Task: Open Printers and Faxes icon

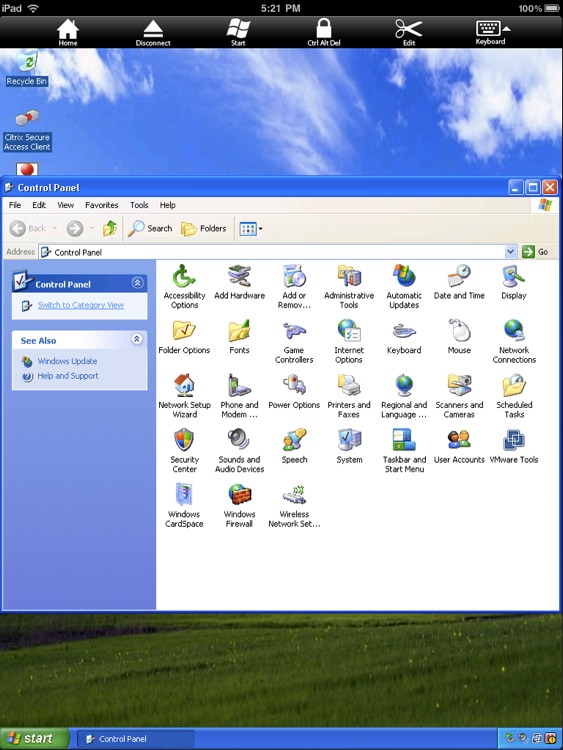Action: tap(349, 396)
